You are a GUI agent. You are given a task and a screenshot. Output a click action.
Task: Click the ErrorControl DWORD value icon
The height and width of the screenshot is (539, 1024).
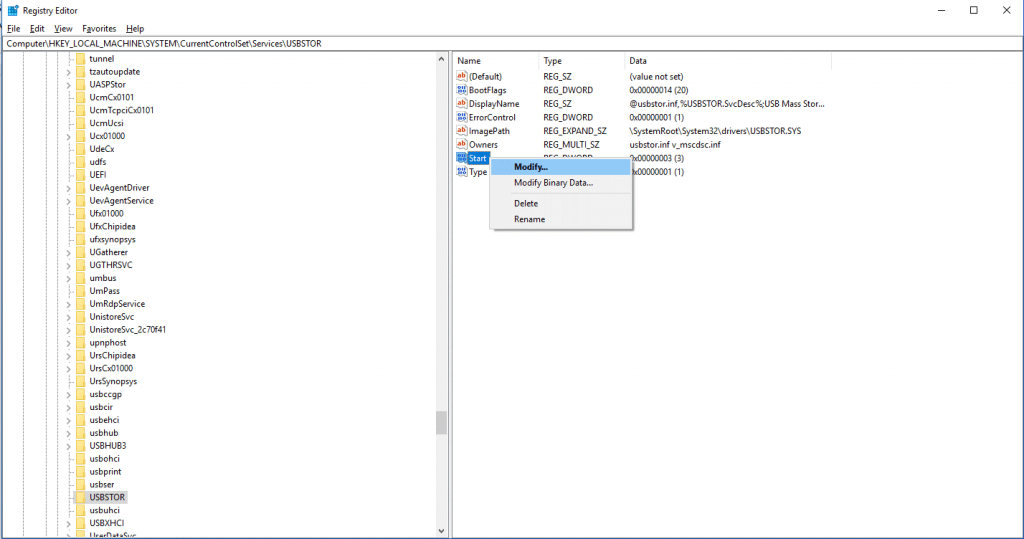point(462,117)
